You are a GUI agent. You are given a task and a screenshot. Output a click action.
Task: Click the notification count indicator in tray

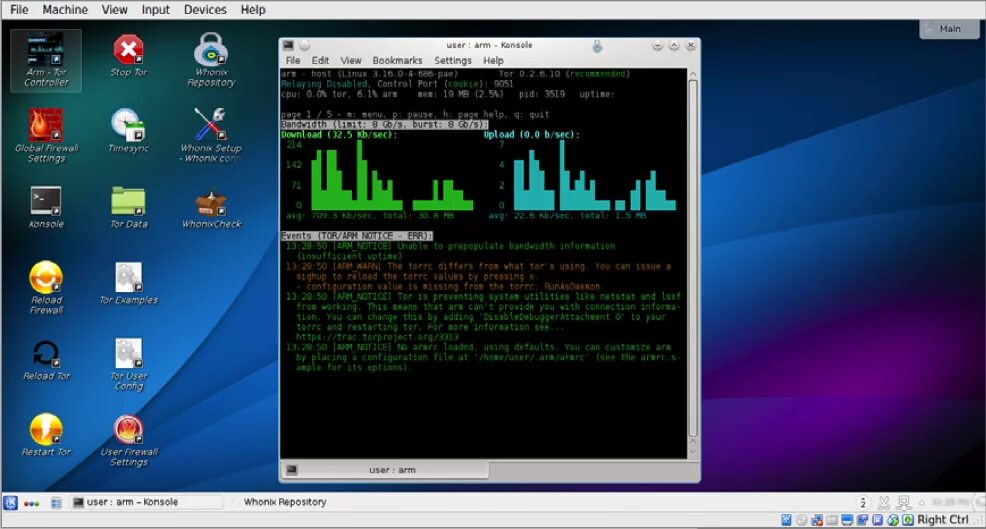pos(863,503)
